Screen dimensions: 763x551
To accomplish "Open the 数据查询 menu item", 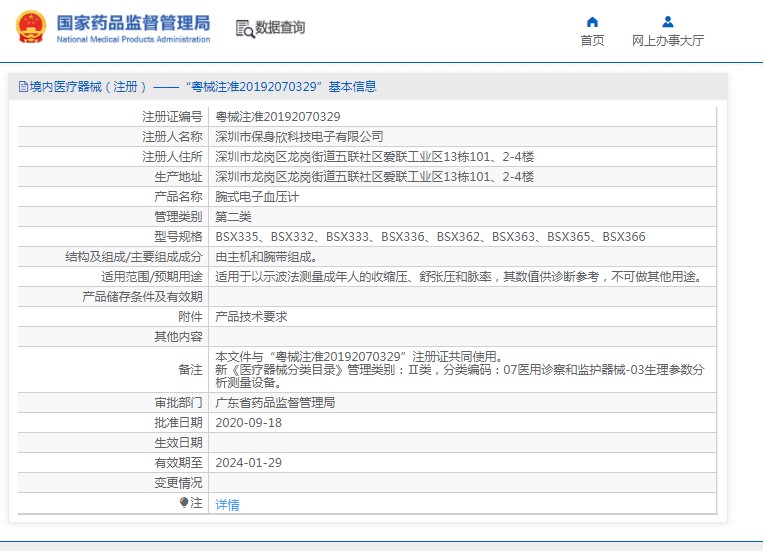I will (x=280, y=28).
